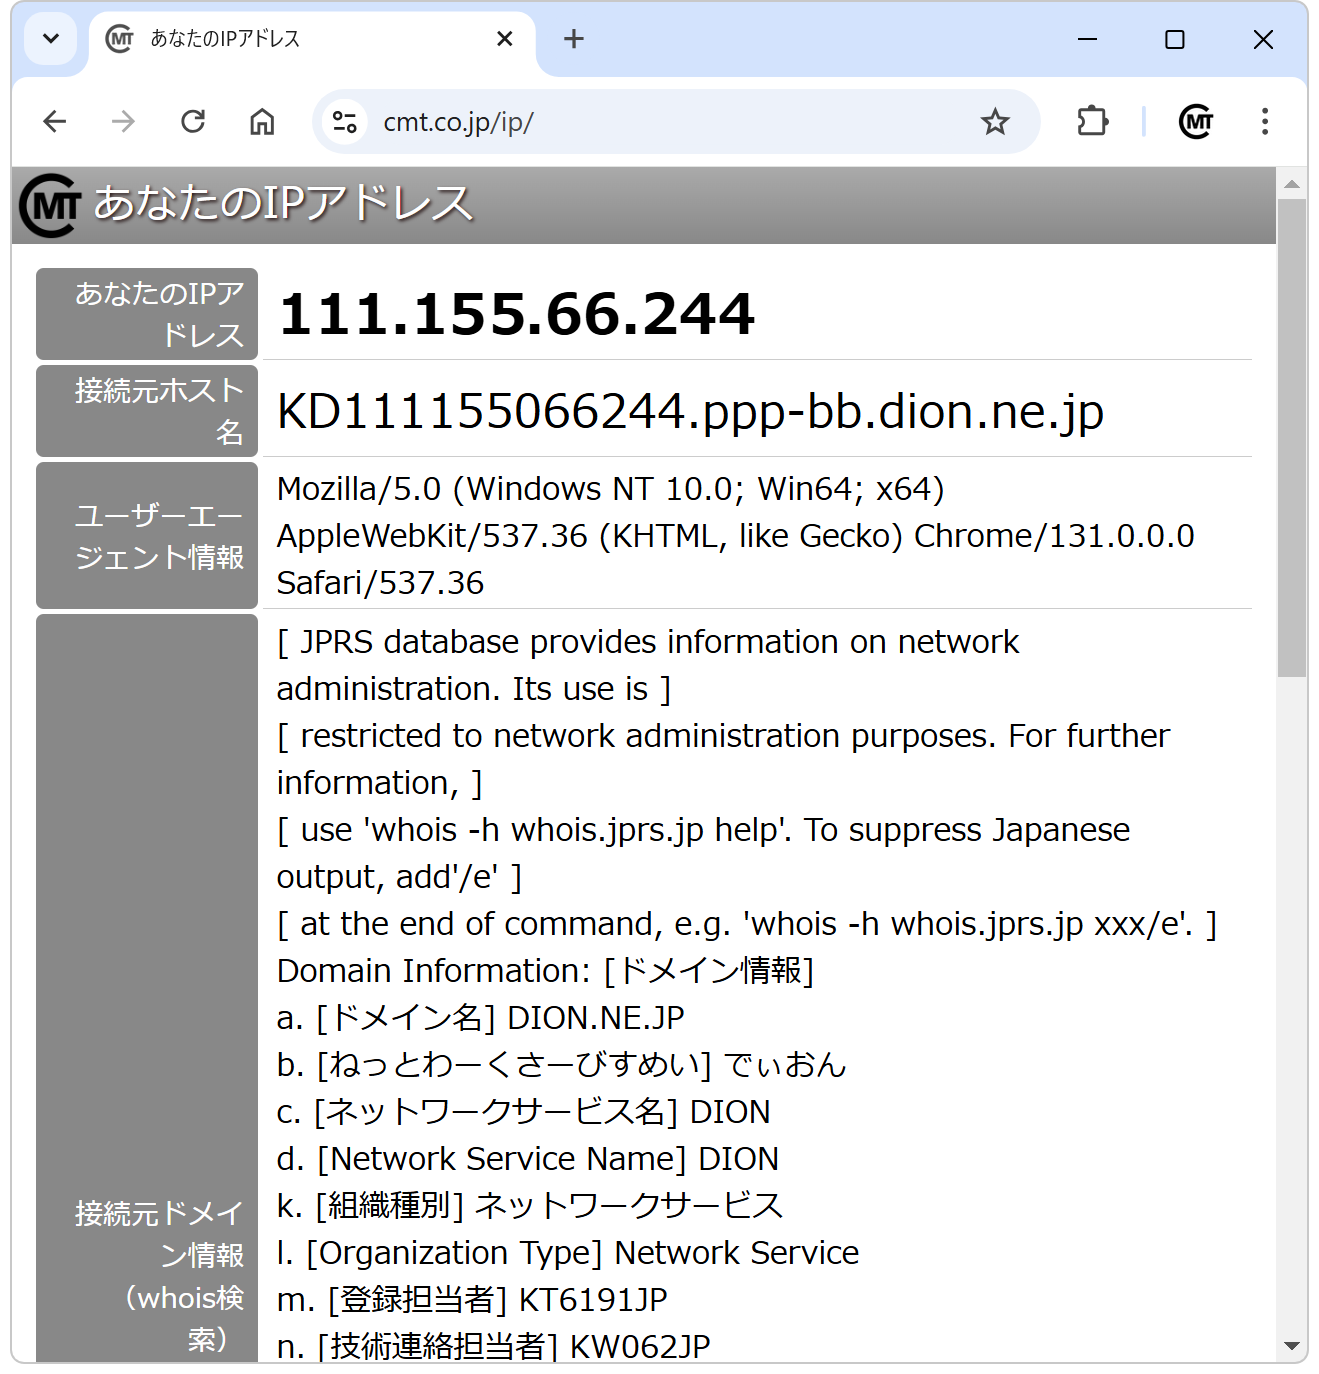
Task: Click the 組織種別 ネットワークサービス line
Action: pos(529,1206)
